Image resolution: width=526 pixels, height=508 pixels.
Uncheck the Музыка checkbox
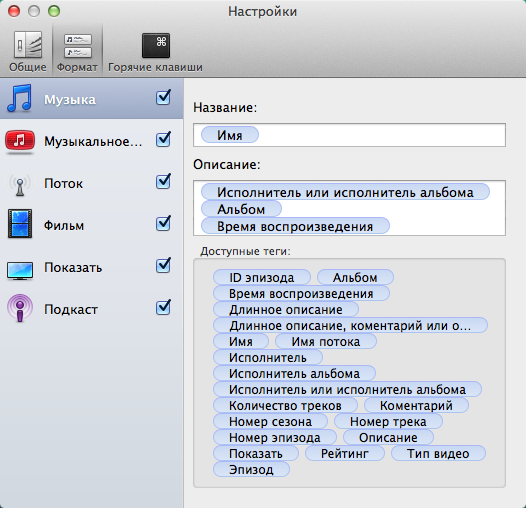(163, 98)
